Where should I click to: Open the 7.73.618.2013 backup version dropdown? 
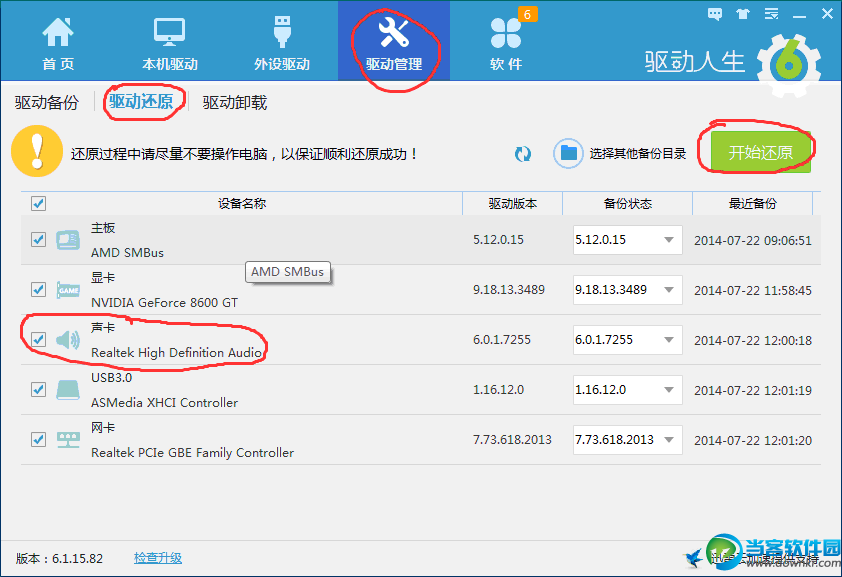click(x=628, y=440)
